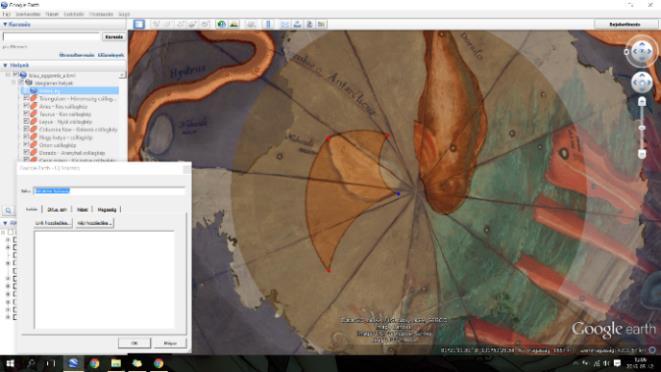Collapse the Helyek places panel

[x=5, y=65]
